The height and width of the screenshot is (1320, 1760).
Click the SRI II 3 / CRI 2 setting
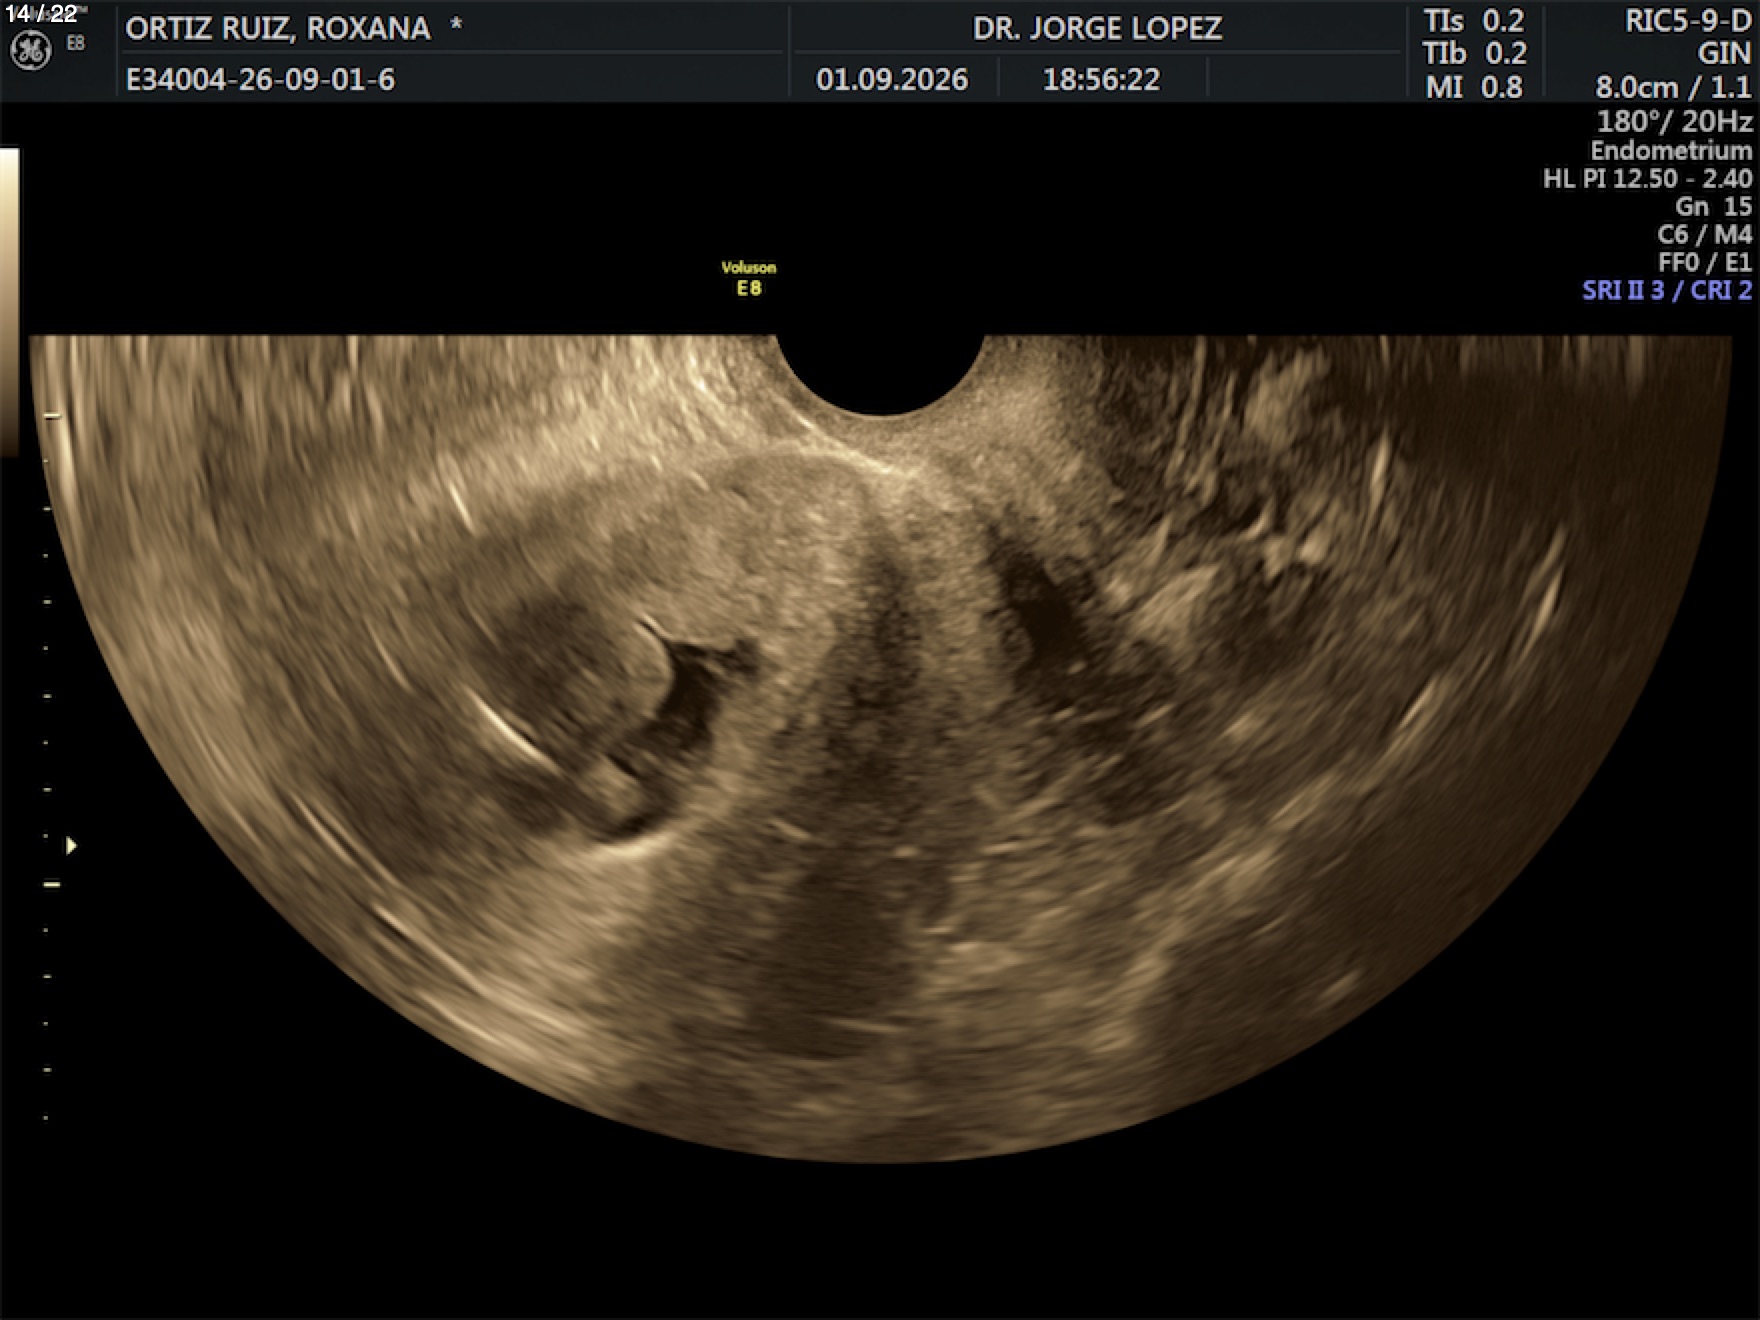(1667, 290)
